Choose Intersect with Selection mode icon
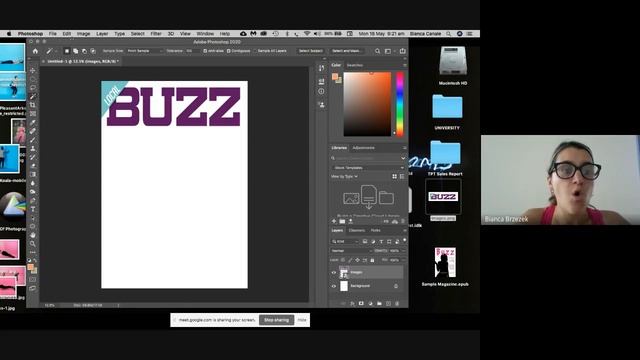640x360 pixels. point(93,51)
